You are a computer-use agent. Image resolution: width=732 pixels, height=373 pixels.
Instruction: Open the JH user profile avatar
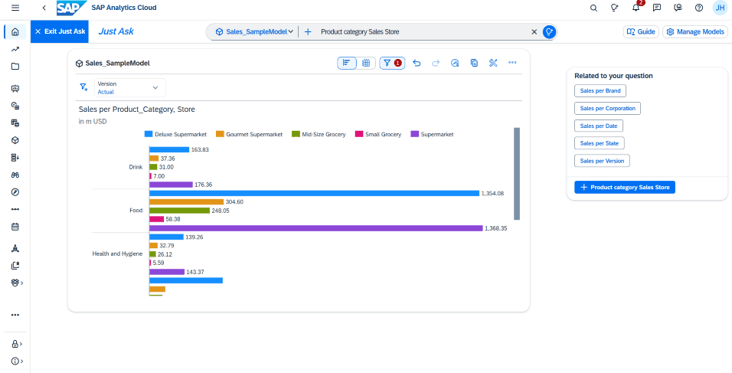(x=720, y=8)
